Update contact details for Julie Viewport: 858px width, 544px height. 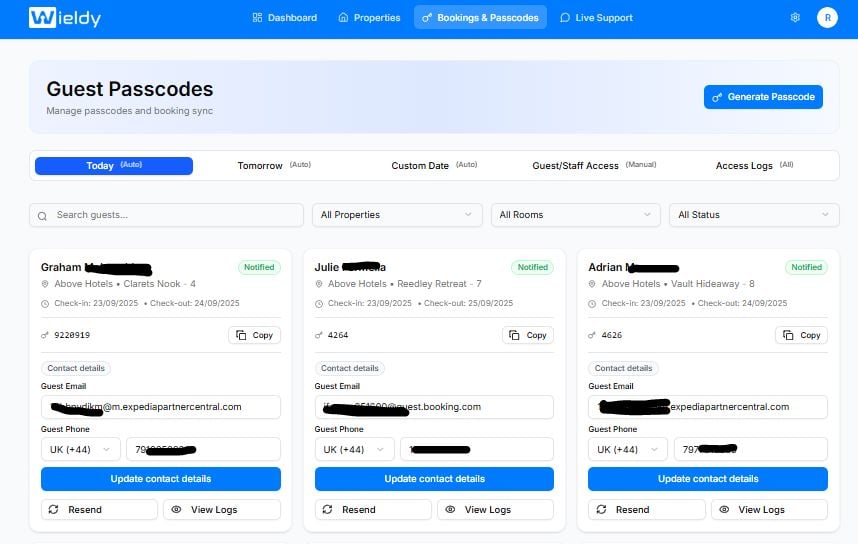click(x=434, y=479)
